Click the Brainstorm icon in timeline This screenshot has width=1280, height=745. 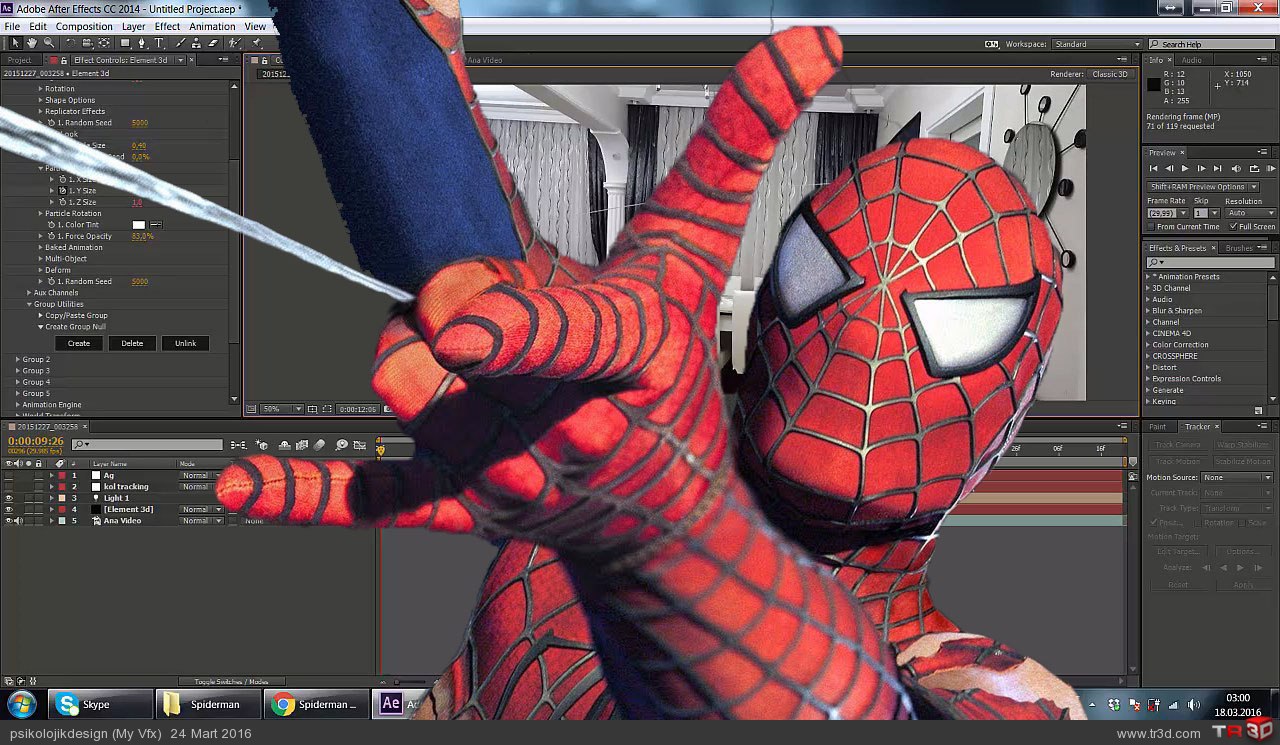click(x=341, y=445)
